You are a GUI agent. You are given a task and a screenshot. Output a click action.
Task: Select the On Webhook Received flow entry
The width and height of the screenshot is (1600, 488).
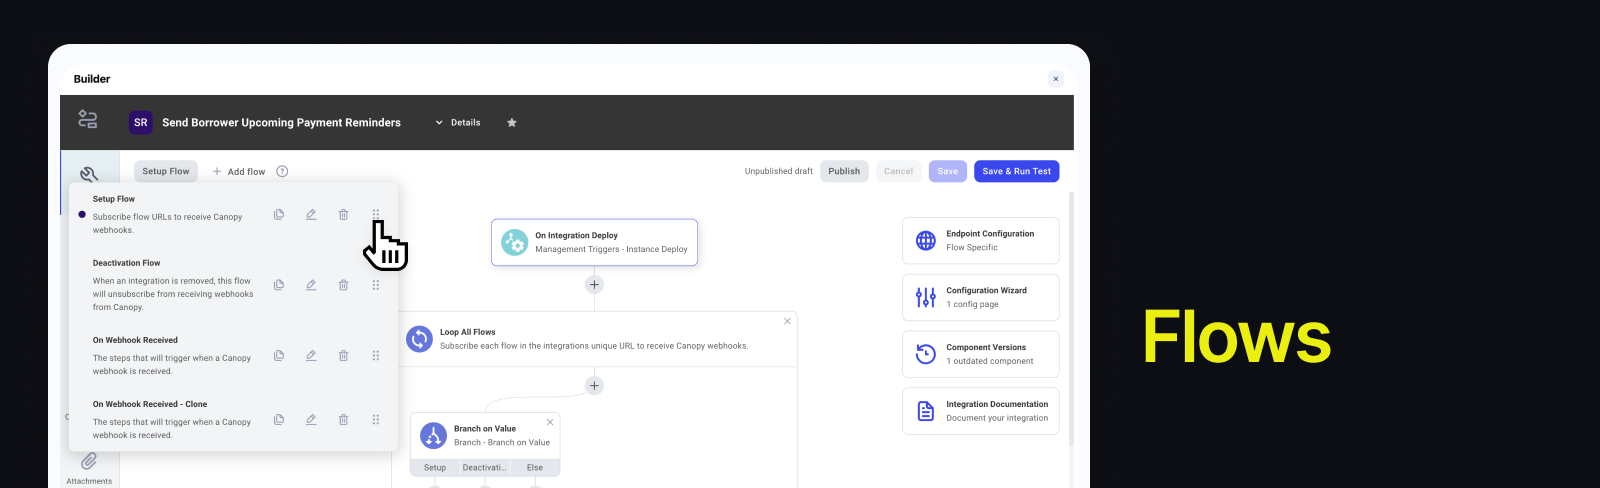[x=170, y=355]
